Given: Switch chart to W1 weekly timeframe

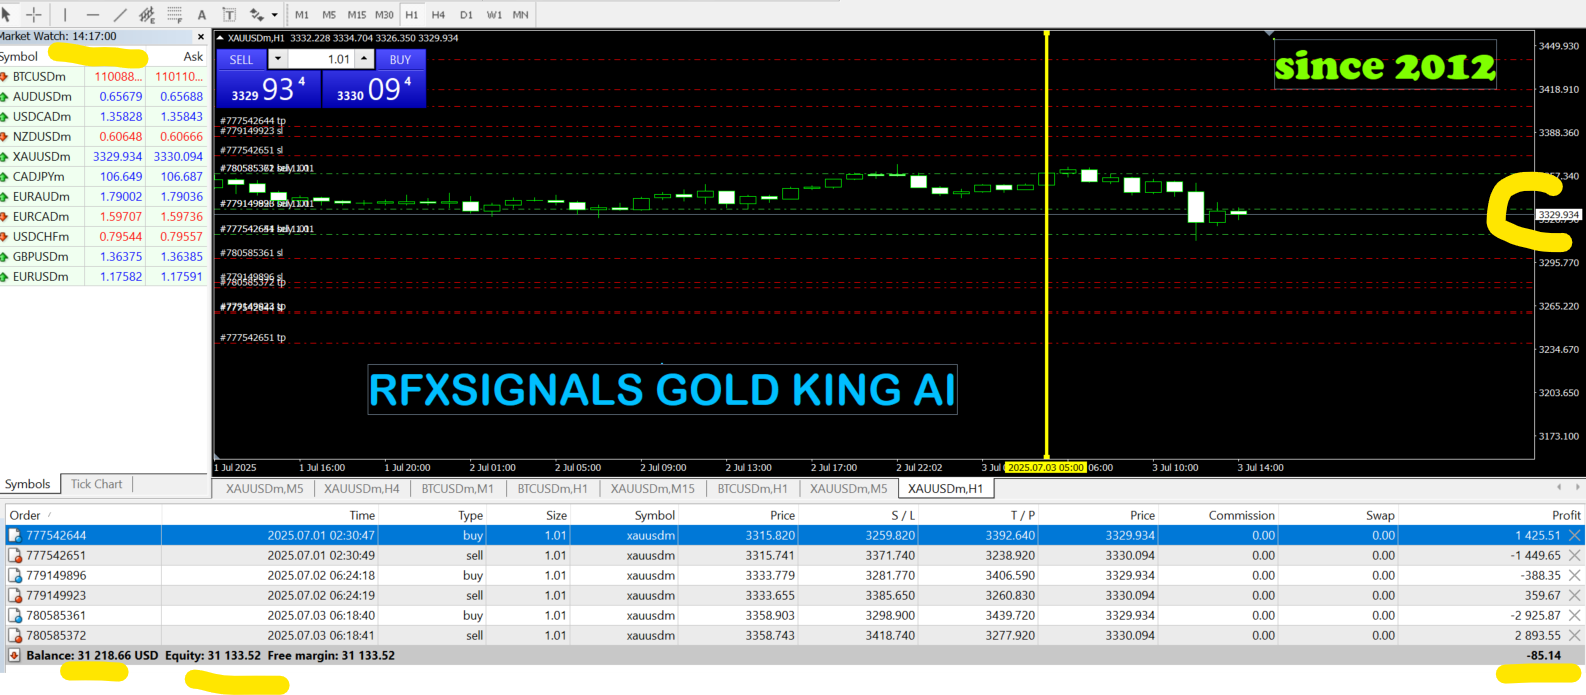Looking at the screenshot, I should point(494,15).
